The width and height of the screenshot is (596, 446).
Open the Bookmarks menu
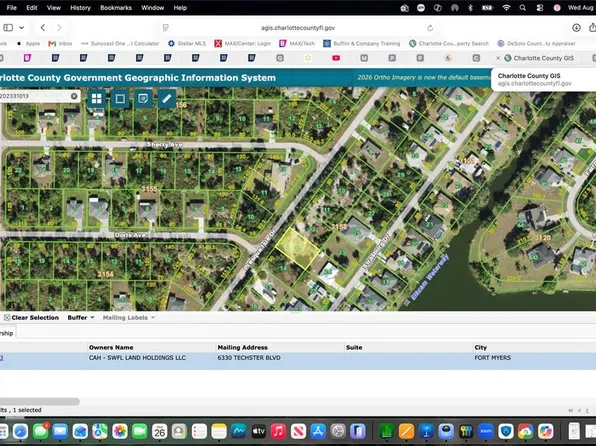(x=116, y=8)
